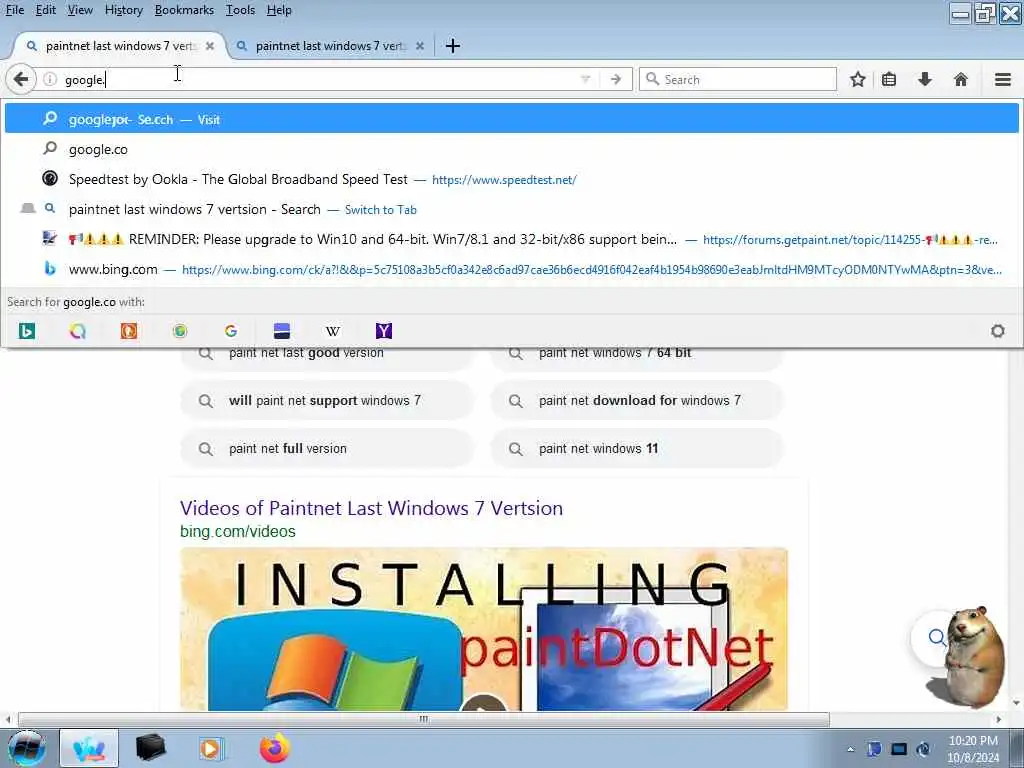Show bookmarks list icon
The image size is (1024, 768).
point(889,80)
